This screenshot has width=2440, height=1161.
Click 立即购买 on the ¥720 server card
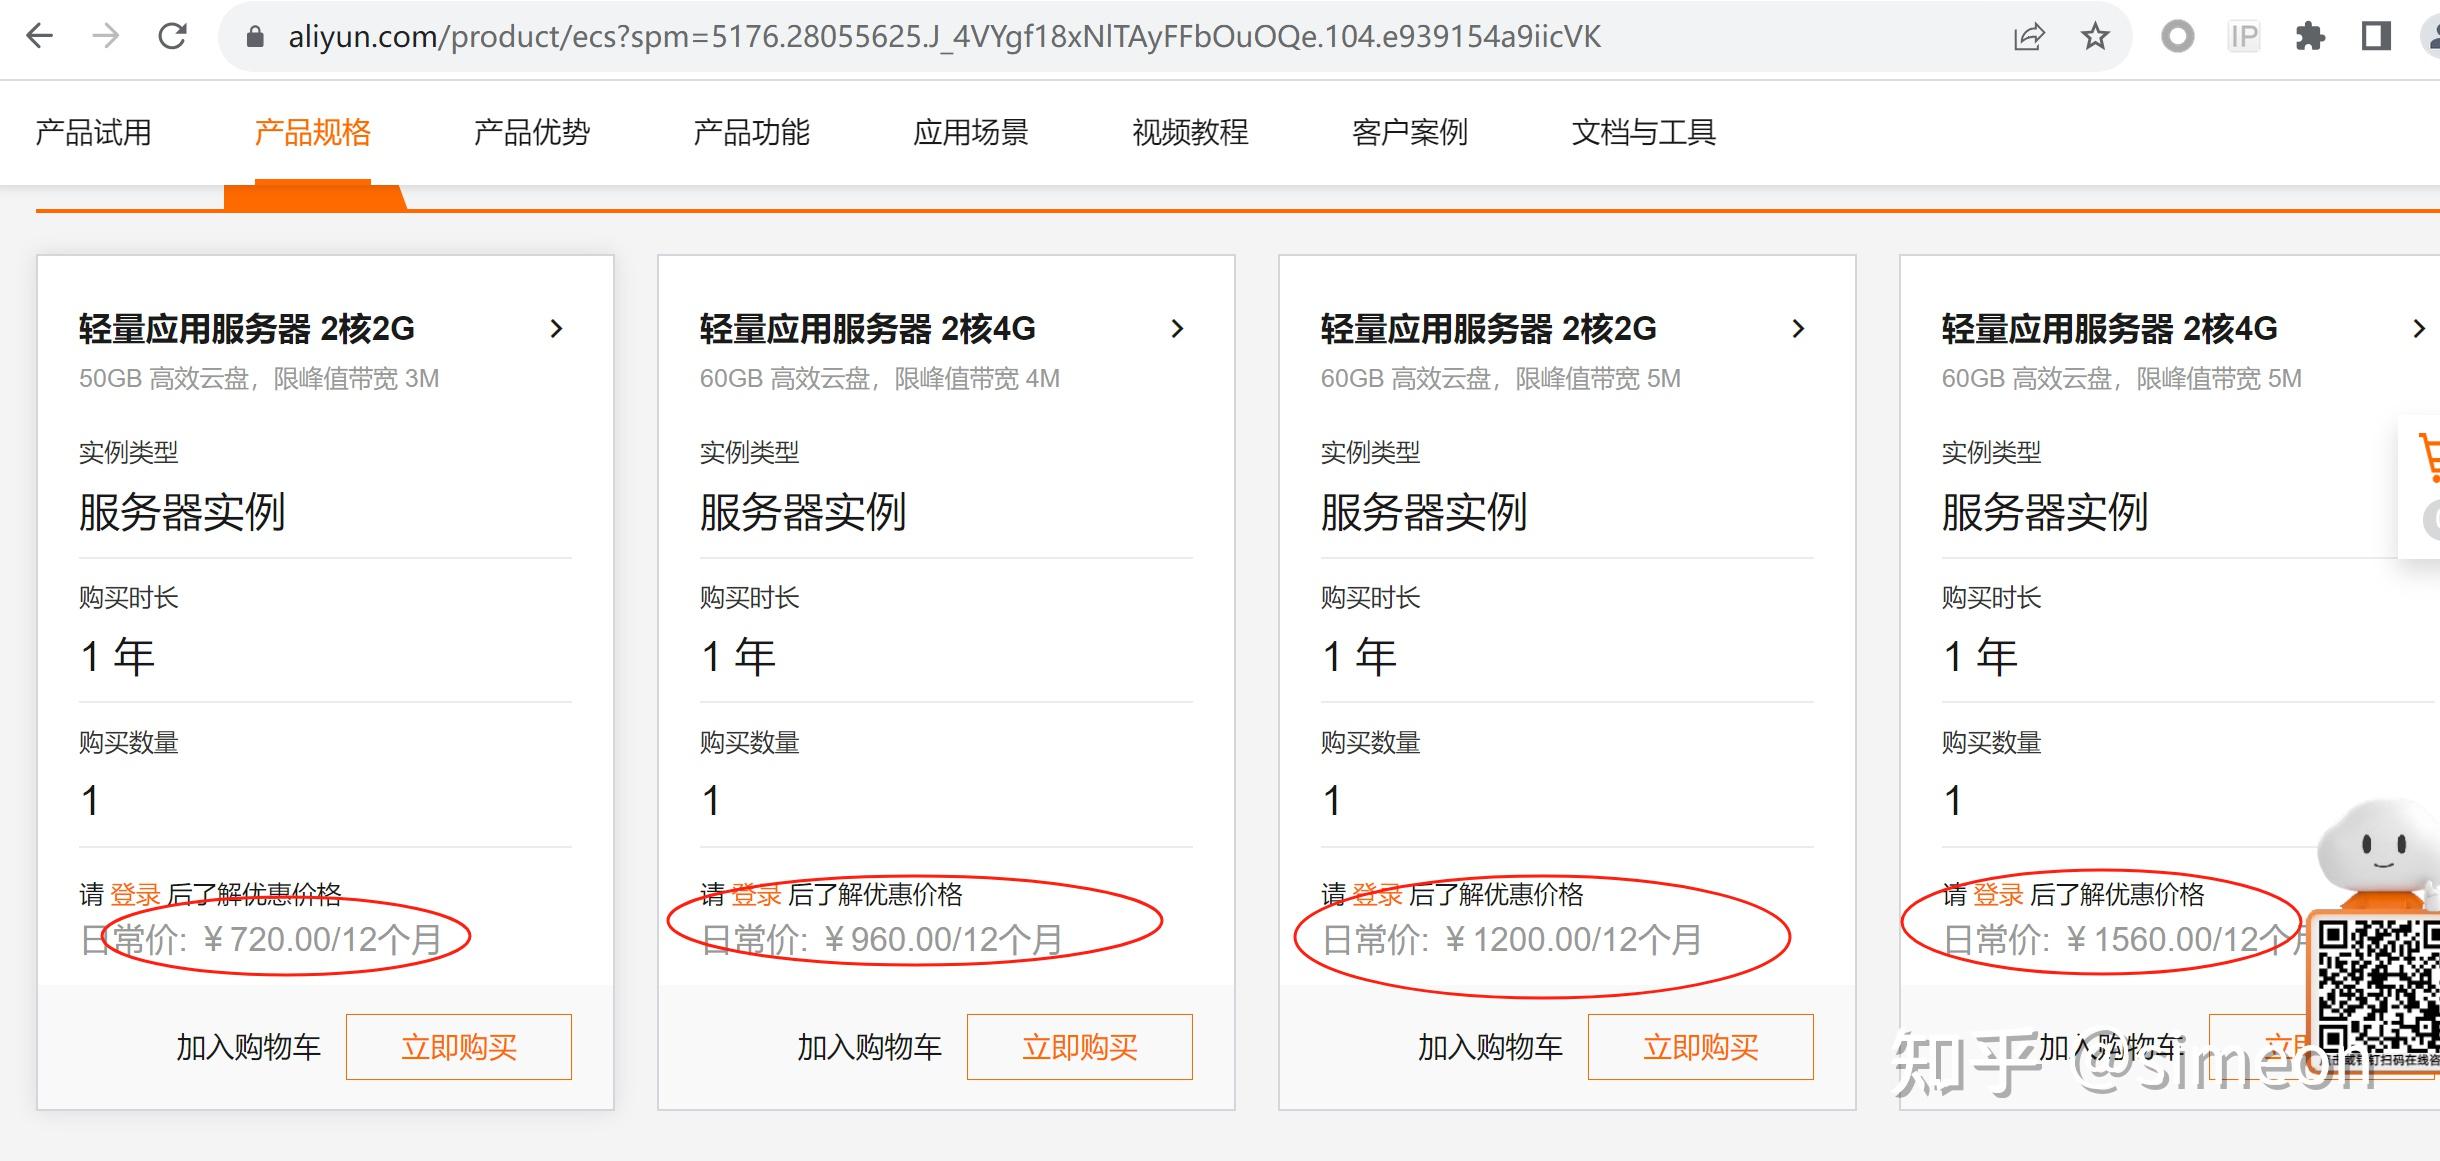pyautogui.click(x=459, y=1047)
